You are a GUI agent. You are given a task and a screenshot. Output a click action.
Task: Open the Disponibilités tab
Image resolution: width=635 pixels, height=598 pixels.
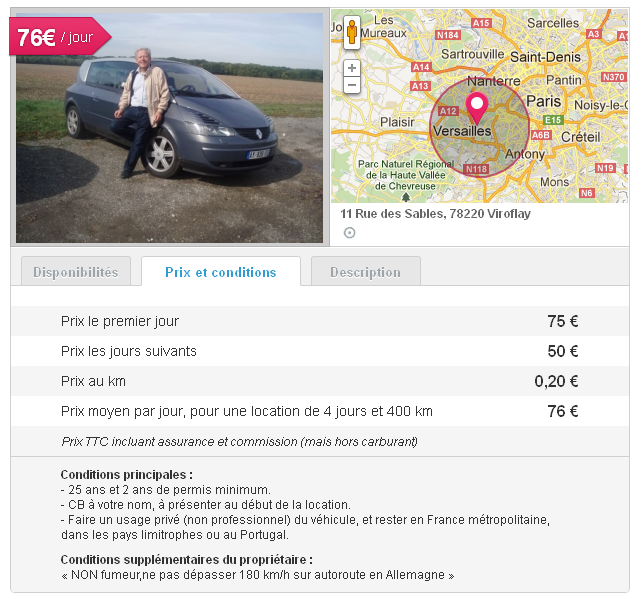coord(75,272)
